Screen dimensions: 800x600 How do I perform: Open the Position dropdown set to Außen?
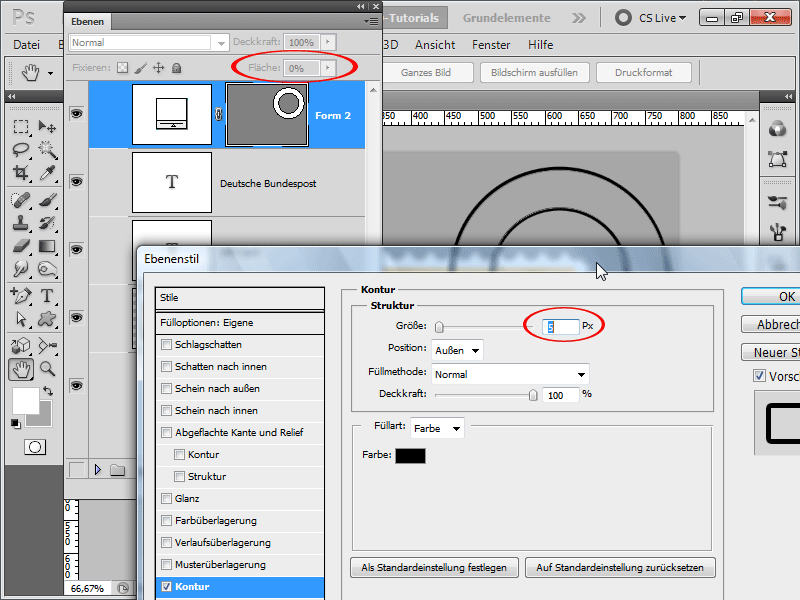point(457,351)
